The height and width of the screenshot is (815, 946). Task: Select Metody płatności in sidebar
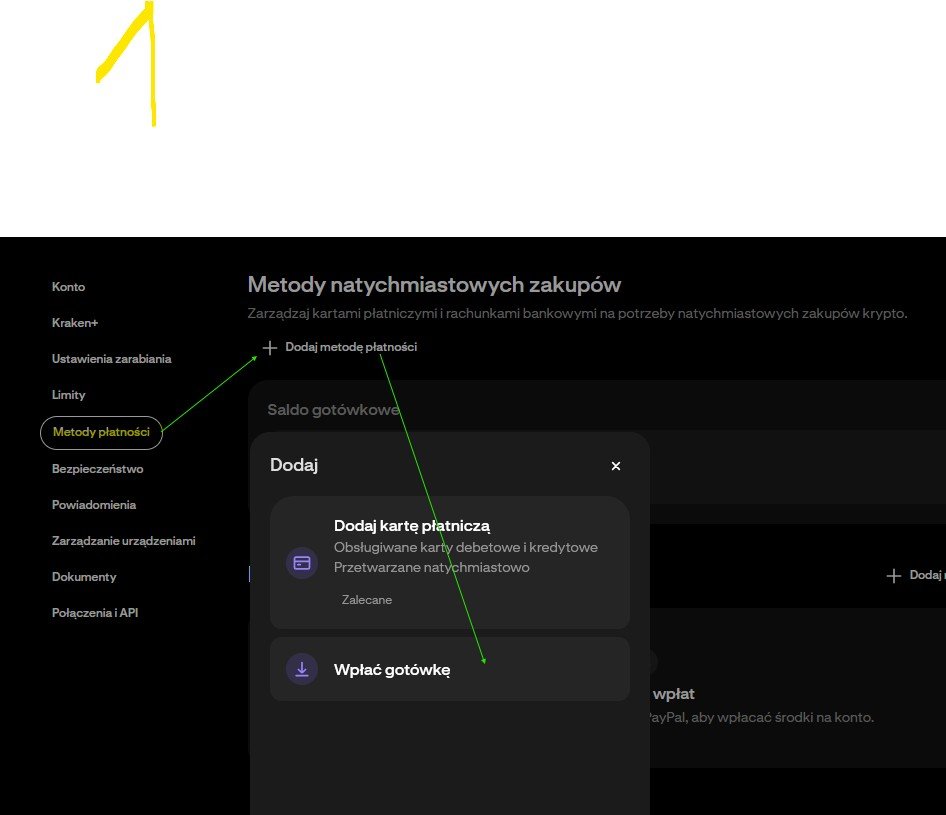pyautogui.click(x=101, y=433)
